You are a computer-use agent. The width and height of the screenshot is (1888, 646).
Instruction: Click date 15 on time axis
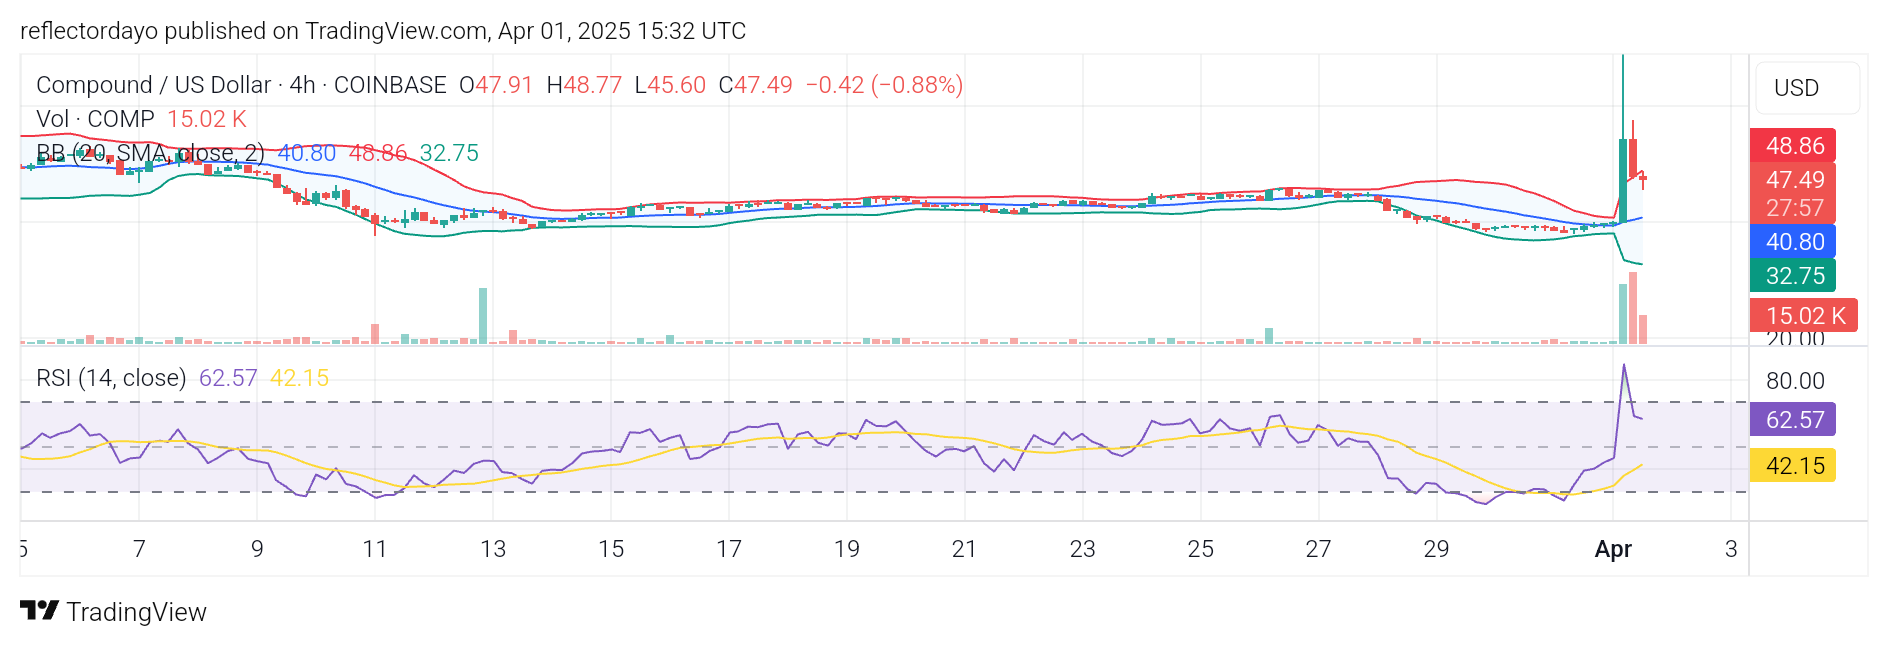tap(611, 549)
